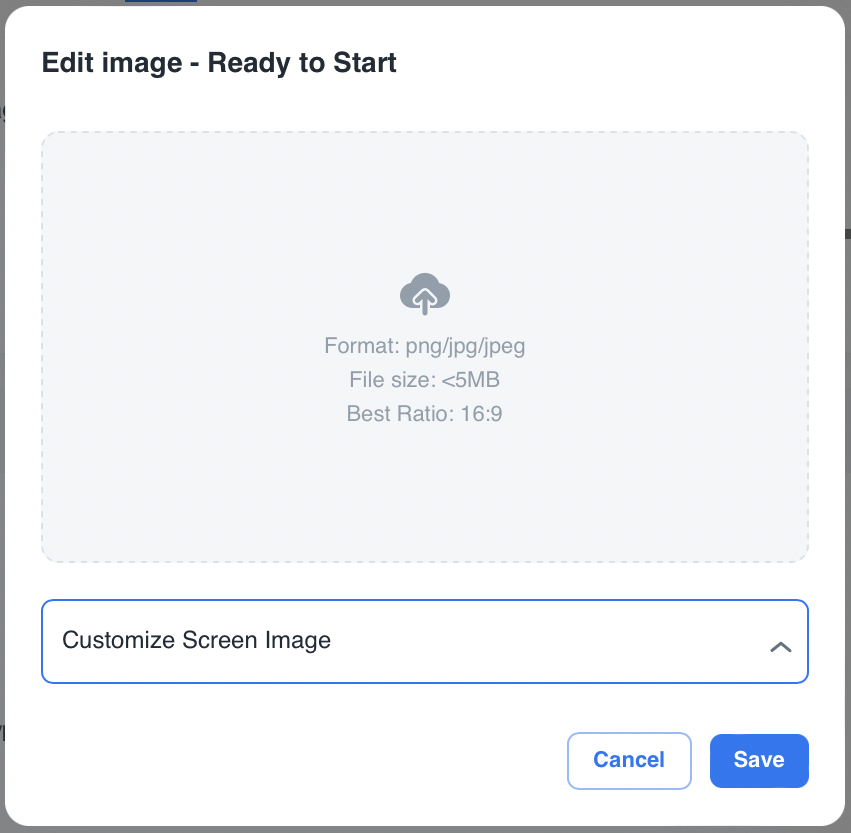Click the cloud upload icon

pyautogui.click(x=425, y=294)
